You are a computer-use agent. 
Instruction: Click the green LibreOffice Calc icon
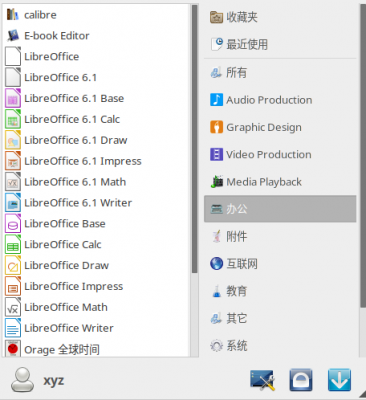tap(13, 244)
